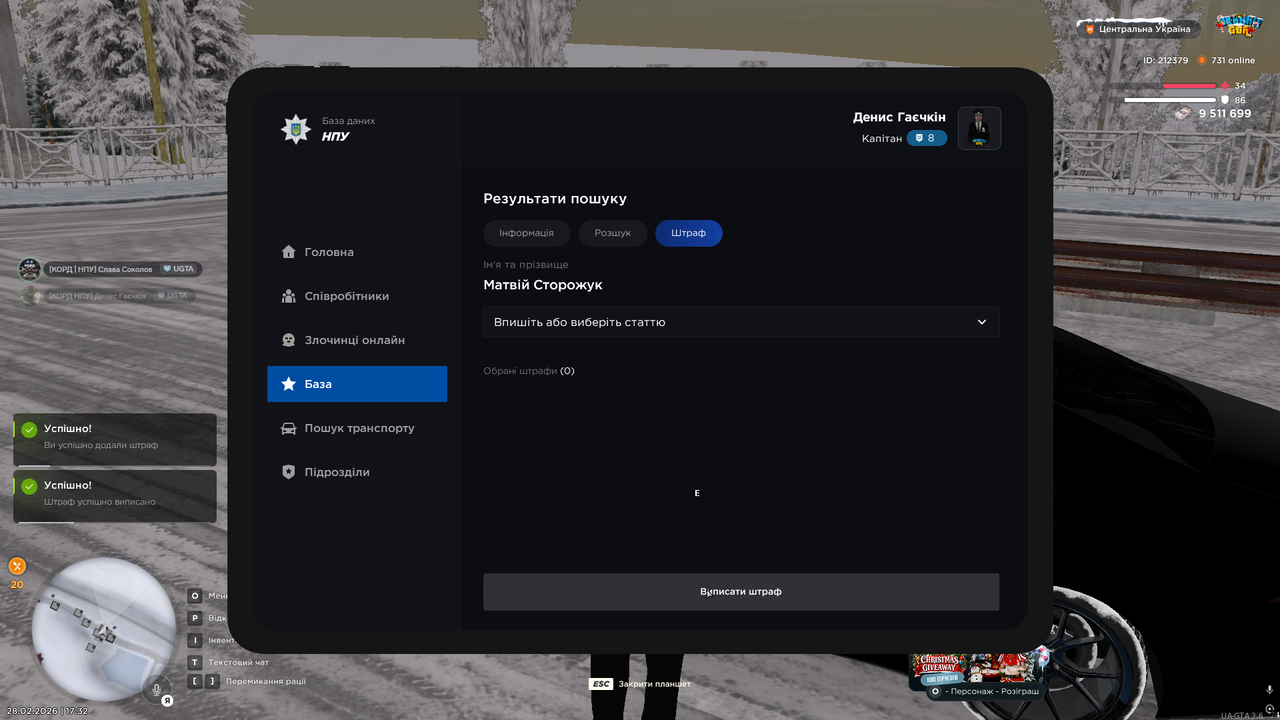
Task: Click the 'Обрані штрафи (0)' label
Action: [529, 371]
